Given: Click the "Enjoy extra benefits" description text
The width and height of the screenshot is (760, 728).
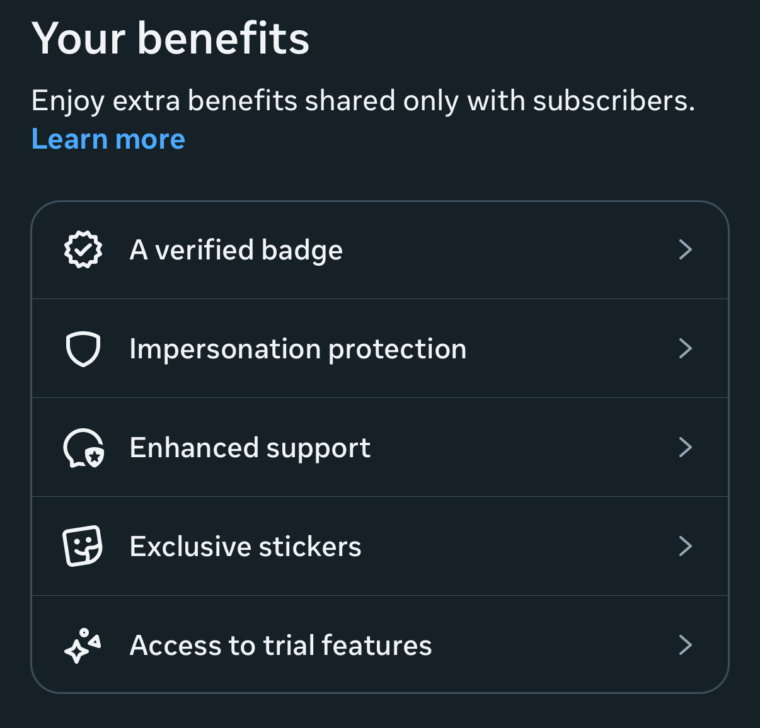Looking at the screenshot, I should click(362, 101).
